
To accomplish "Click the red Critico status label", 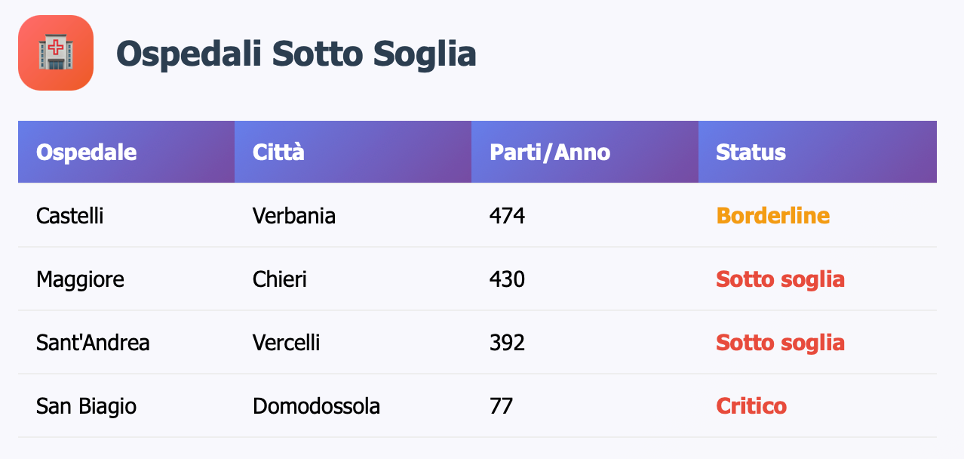I will (x=751, y=407).
